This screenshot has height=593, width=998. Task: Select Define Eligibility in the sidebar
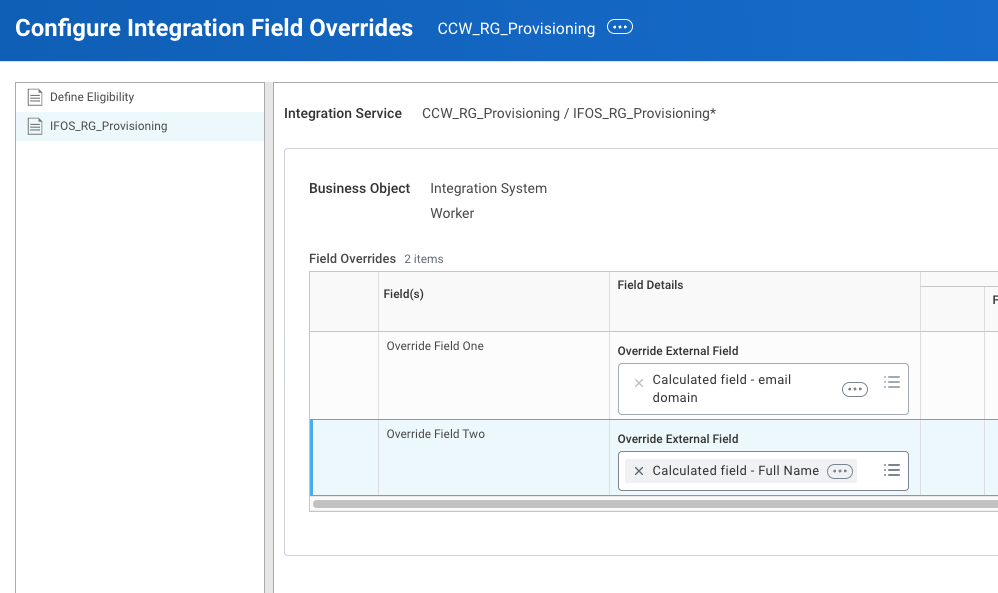[140, 97]
